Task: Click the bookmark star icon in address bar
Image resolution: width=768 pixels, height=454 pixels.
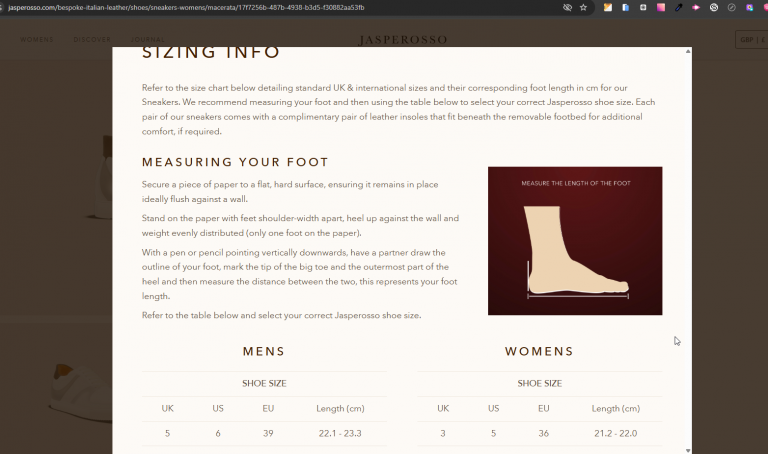Action: [583, 7]
